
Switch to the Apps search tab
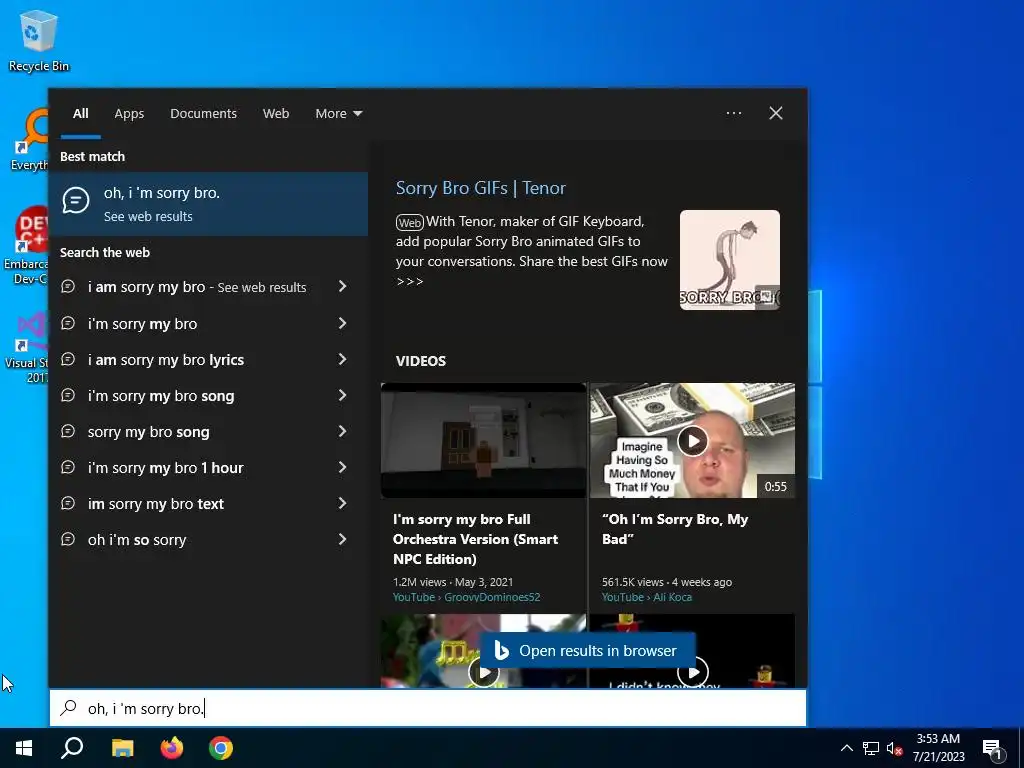129,114
